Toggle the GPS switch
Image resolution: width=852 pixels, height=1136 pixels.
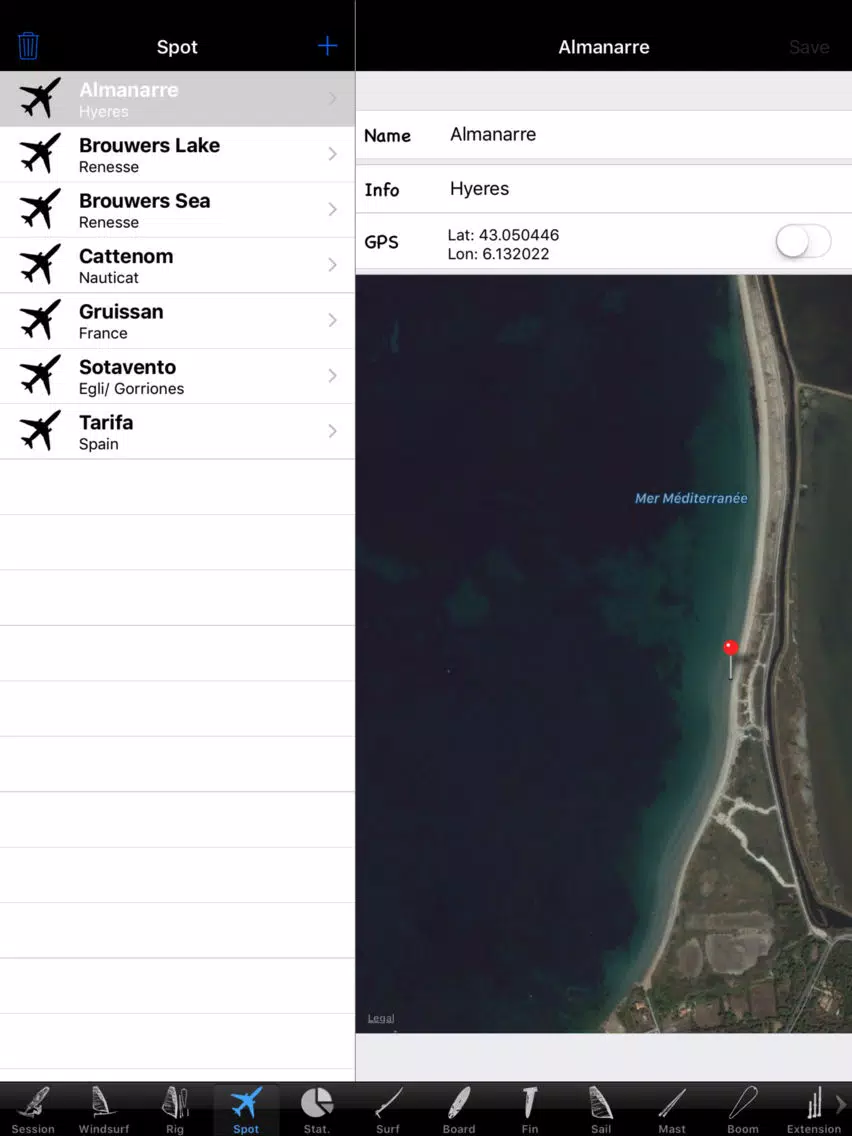click(x=803, y=241)
